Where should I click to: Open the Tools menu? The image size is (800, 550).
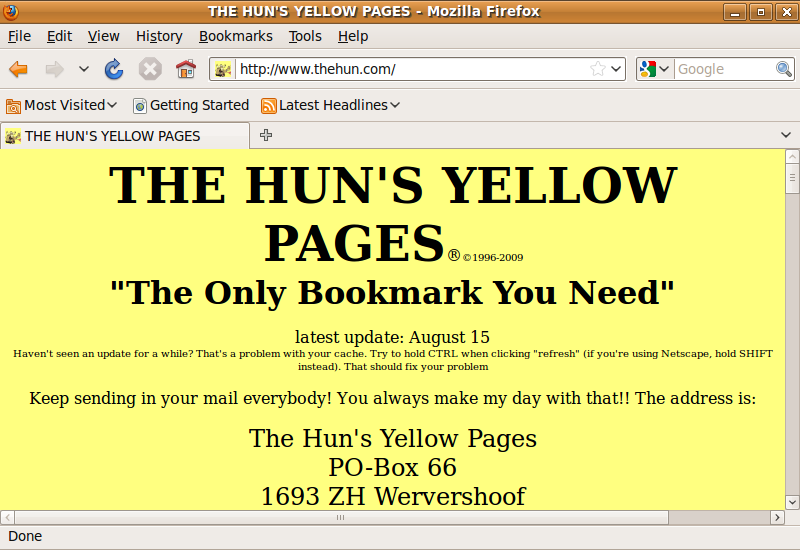[305, 36]
